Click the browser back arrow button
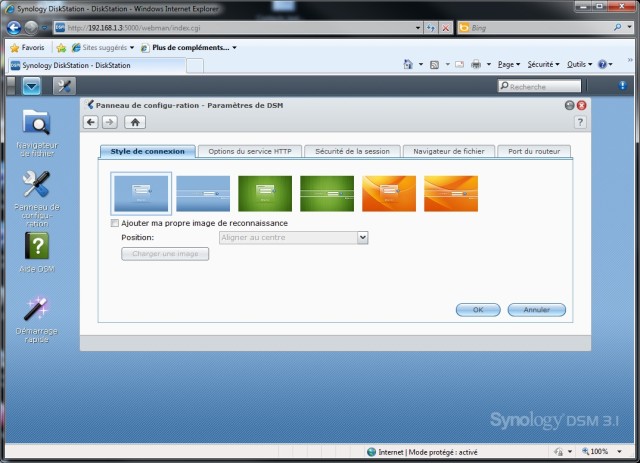Image resolution: width=640 pixels, height=463 pixels. click(14, 28)
